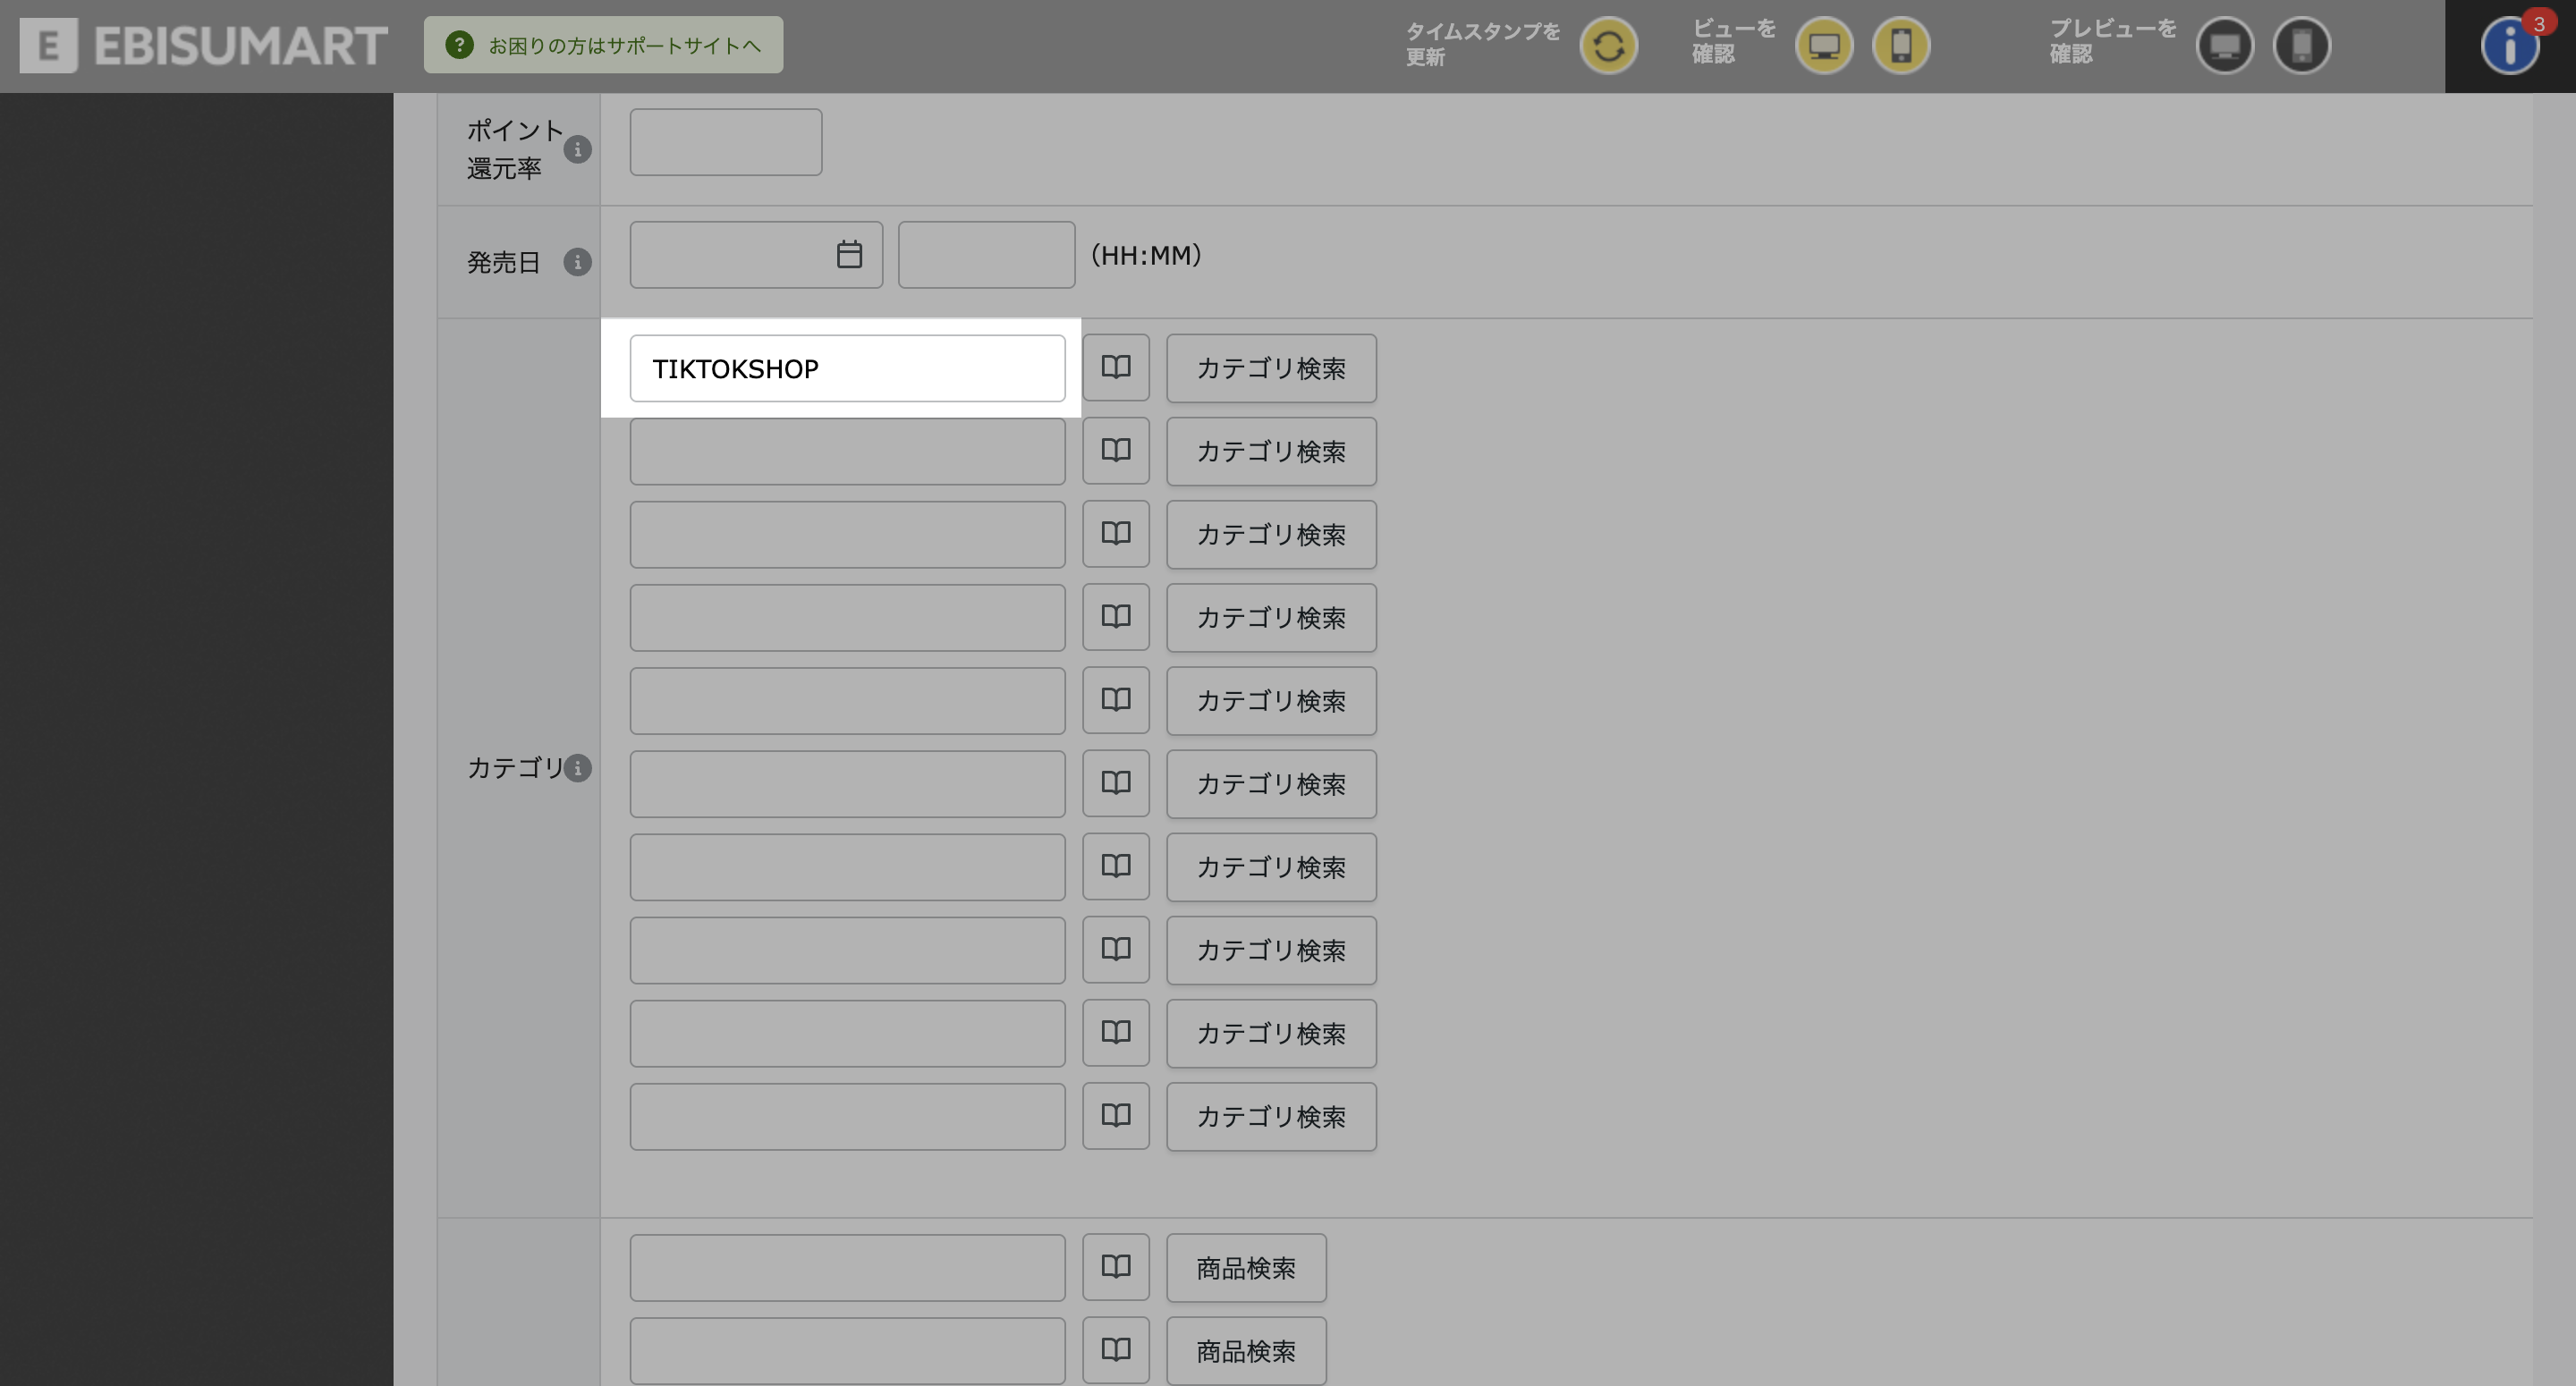Click カテゴリ検索 in the fifth category row
Image resolution: width=2576 pixels, height=1386 pixels.
pyautogui.click(x=1271, y=700)
